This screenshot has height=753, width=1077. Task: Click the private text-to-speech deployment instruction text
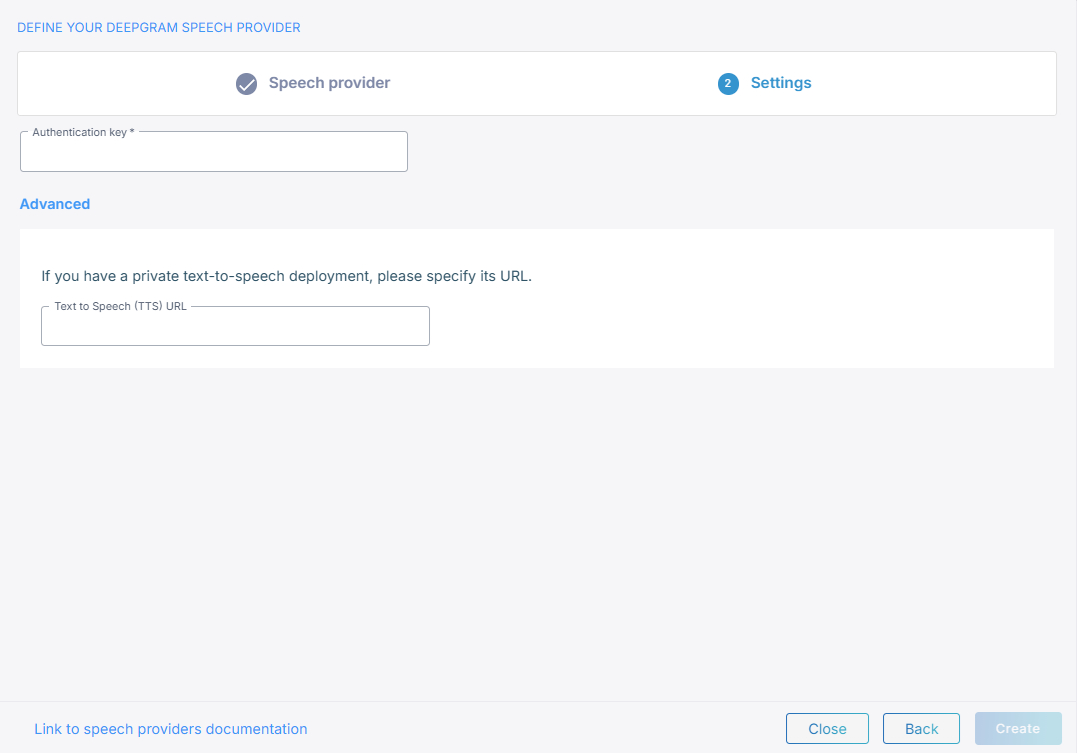(286, 276)
